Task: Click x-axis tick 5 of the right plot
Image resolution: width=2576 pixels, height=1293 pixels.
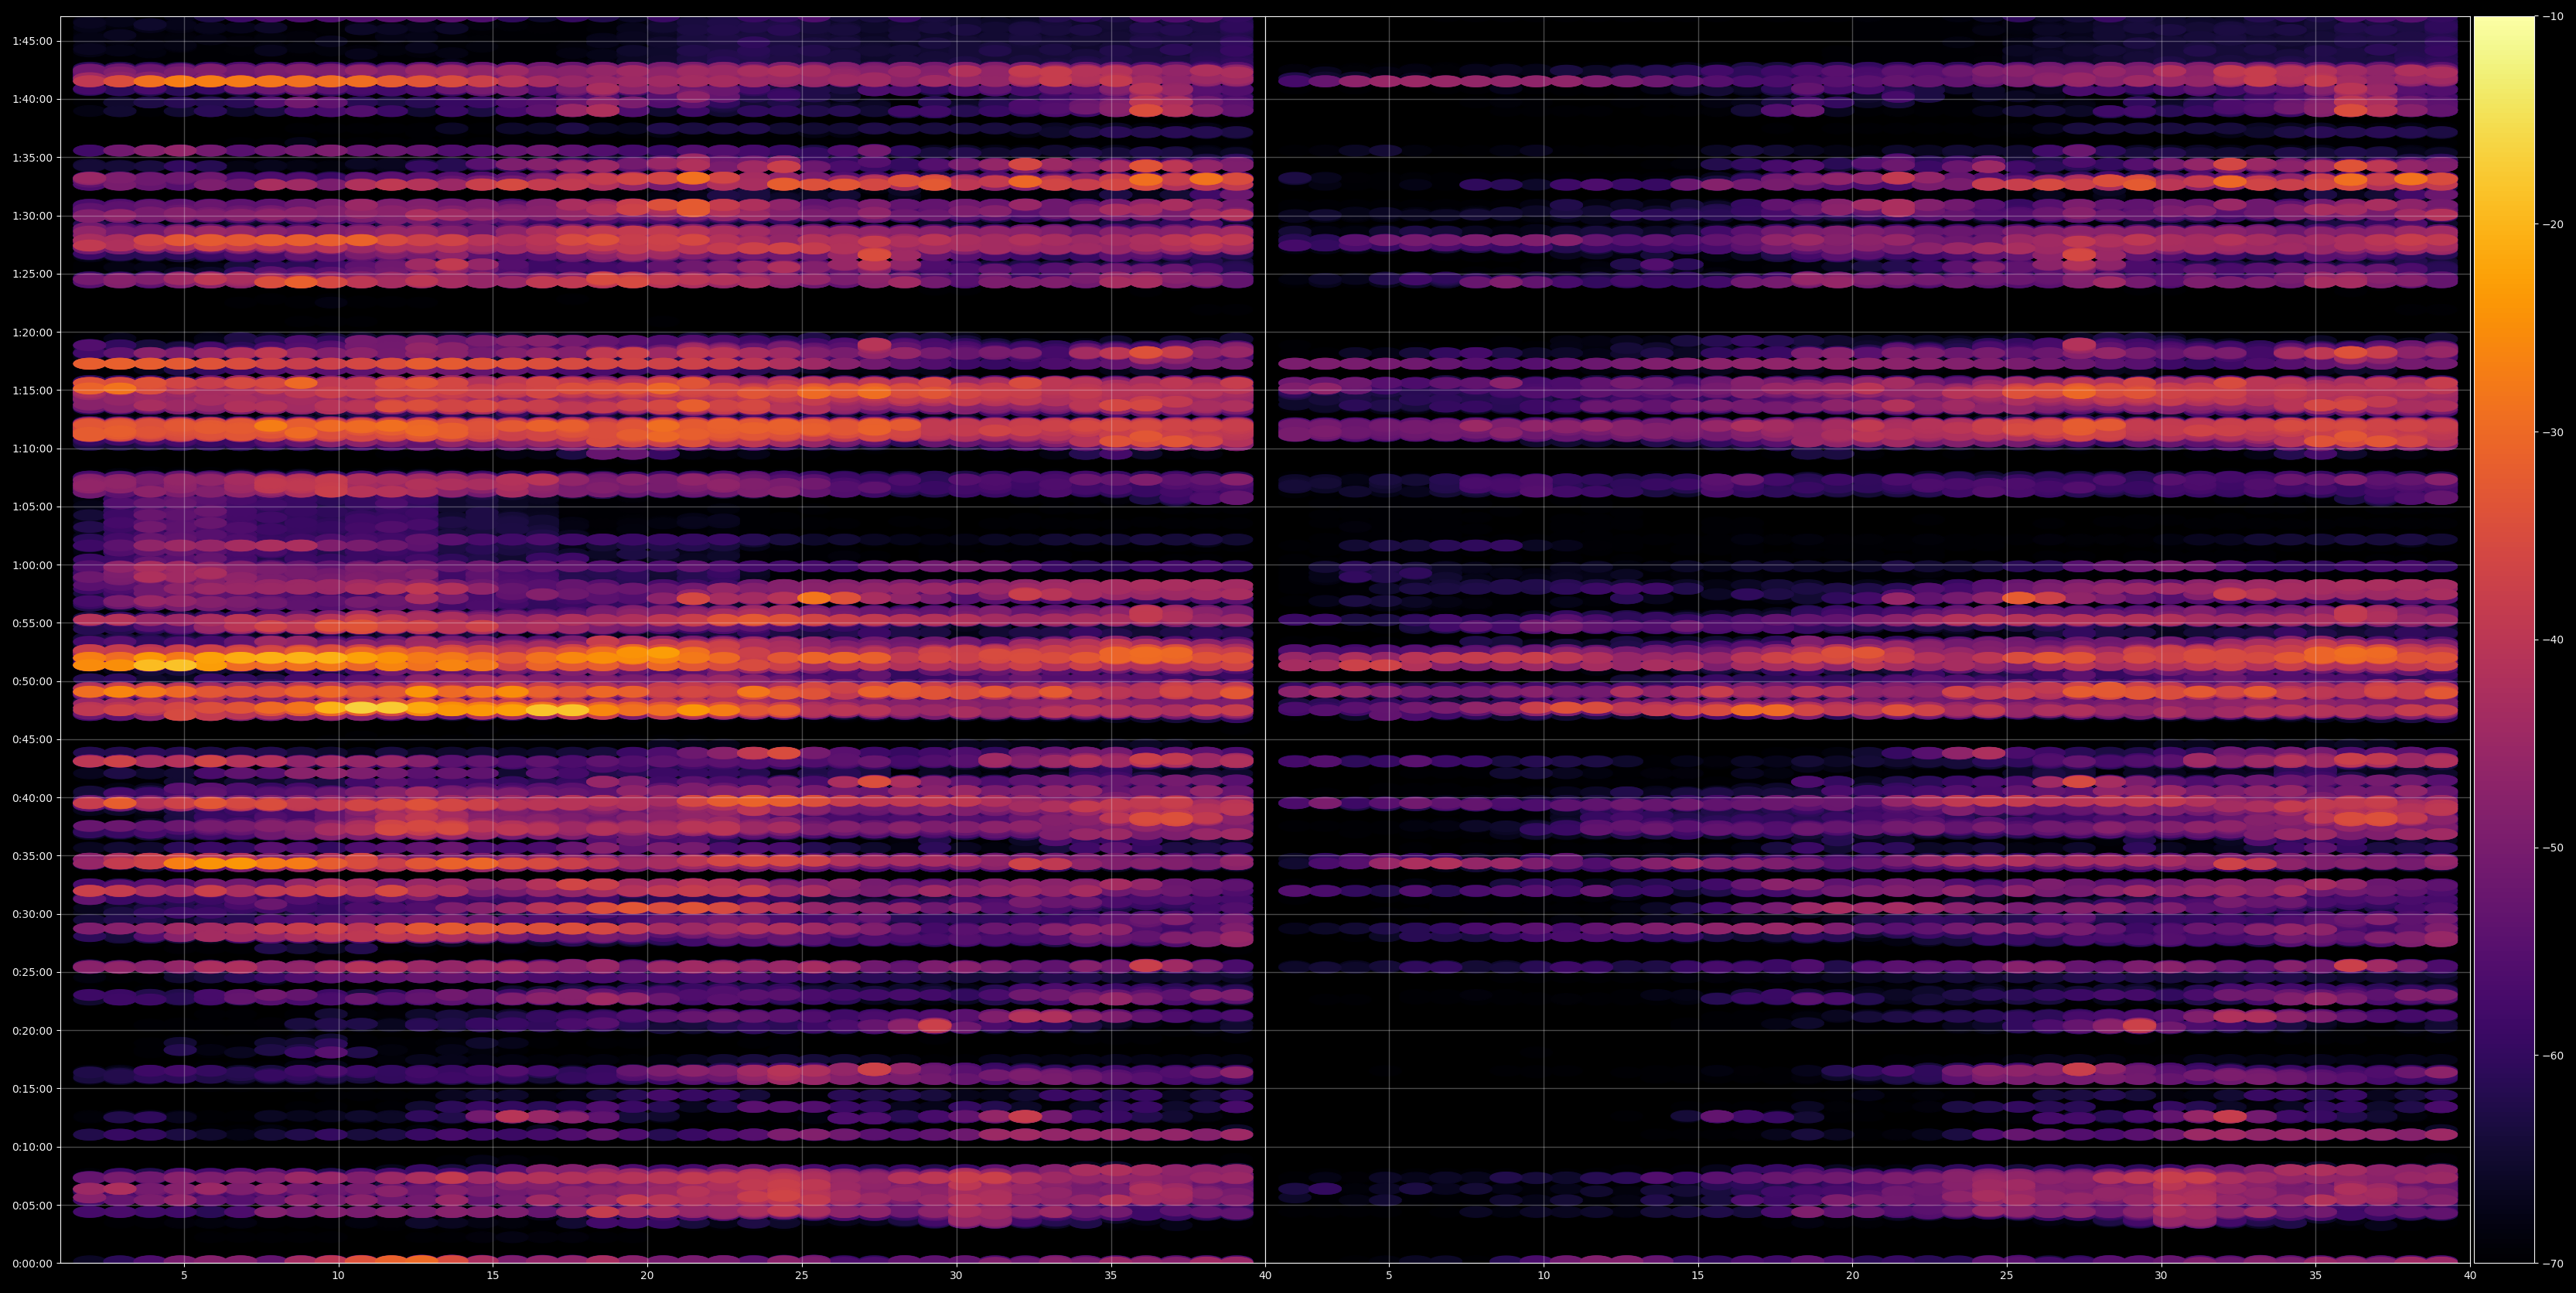Action: tap(1389, 1276)
